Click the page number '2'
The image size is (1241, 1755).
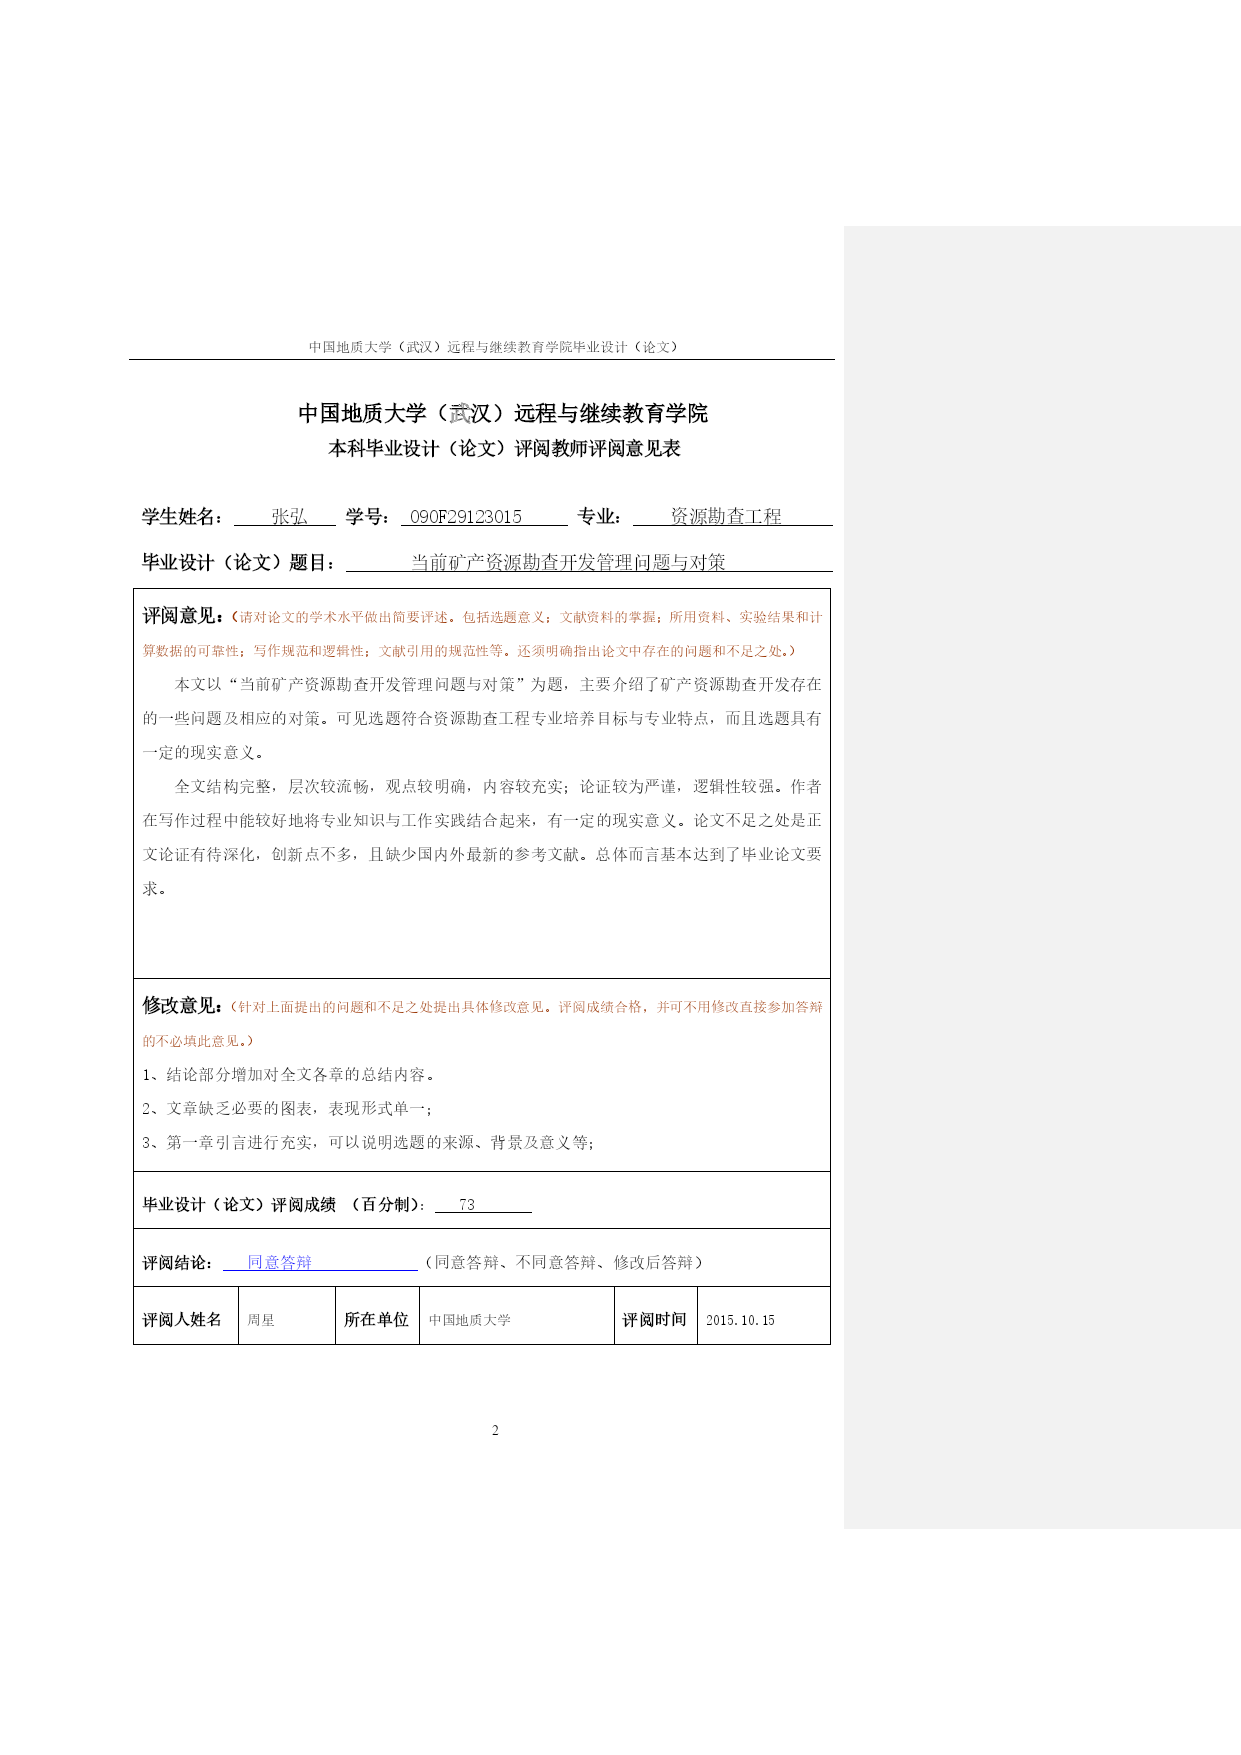pos(495,1431)
